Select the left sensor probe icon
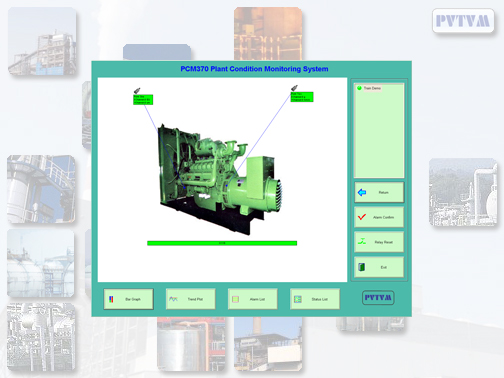The image size is (504, 378). [137, 91]
